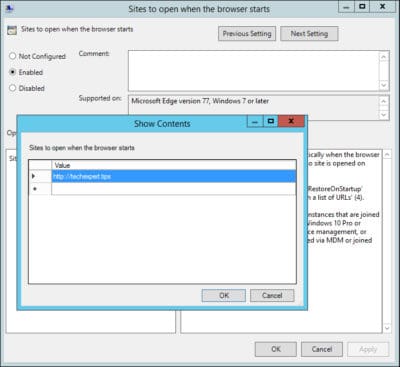400x367 pixels.
Task: Choose the Disabled radio option
Action: click(x=13, y=88)
